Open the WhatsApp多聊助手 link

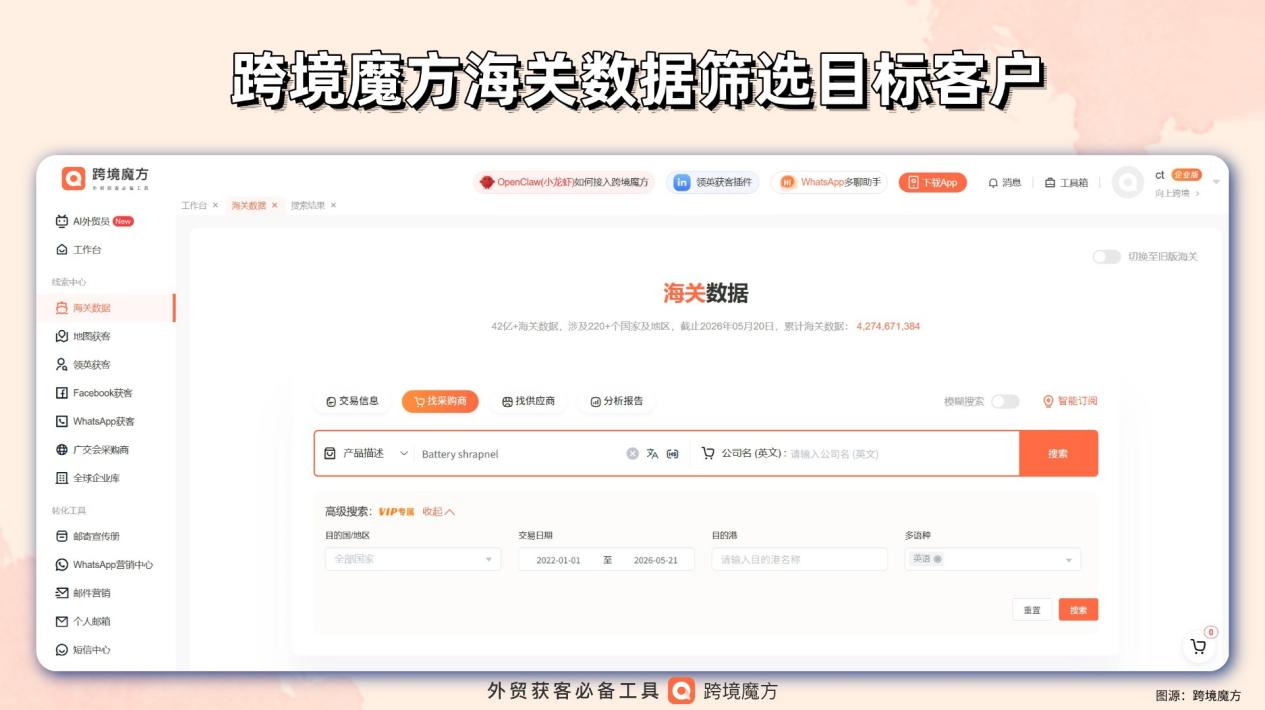830,182
